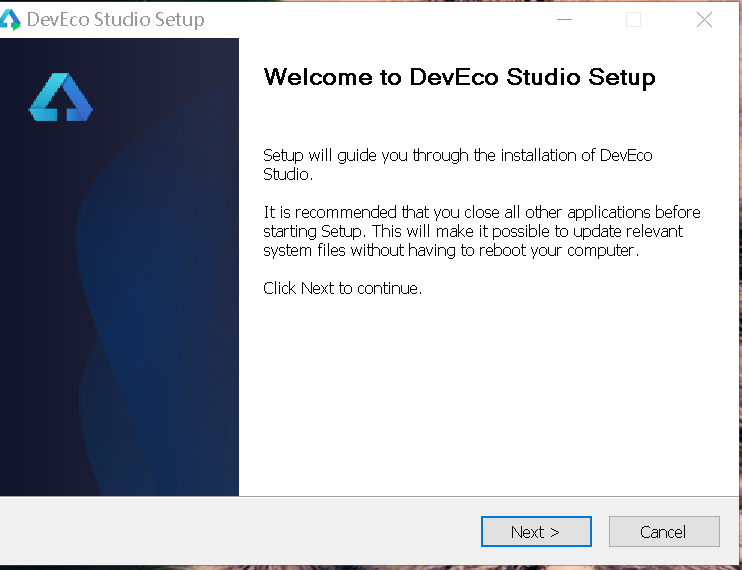Click the paragraph recommending closing other applications

click(x=481, y=231)
